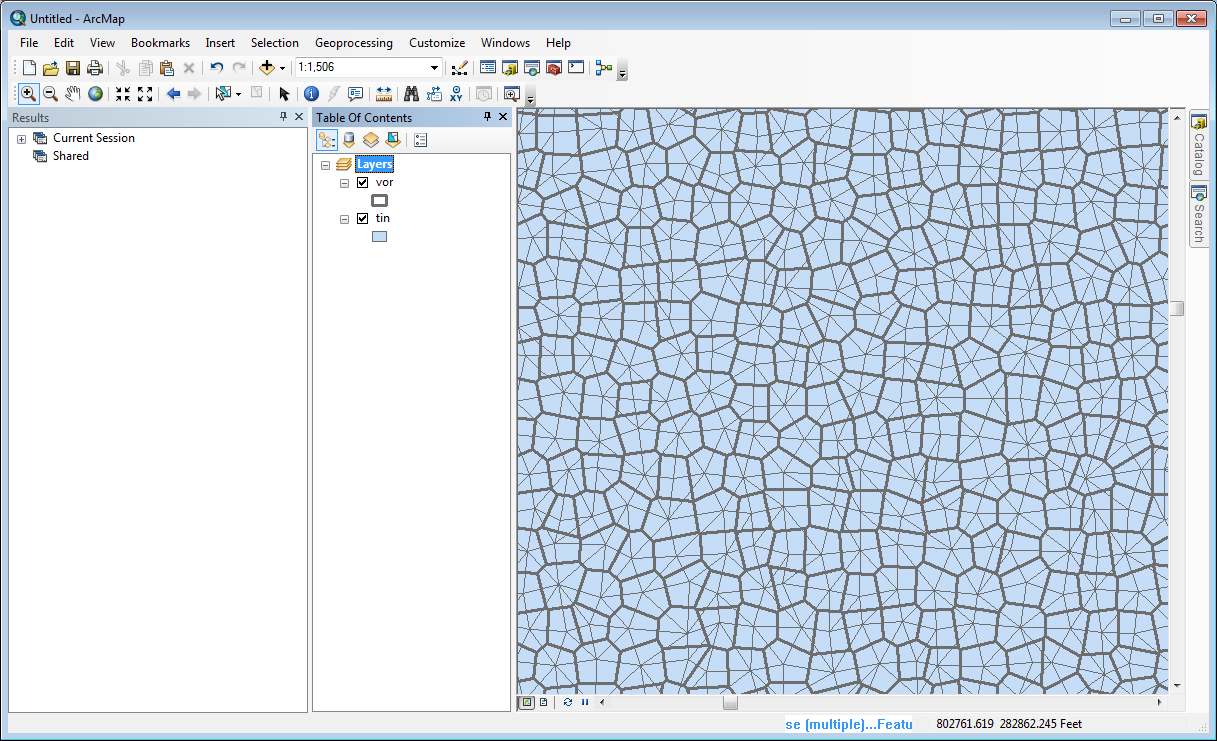1217x741 pixels.
Task: Click the Full Extent globe icon
Action: coord(96,94)
